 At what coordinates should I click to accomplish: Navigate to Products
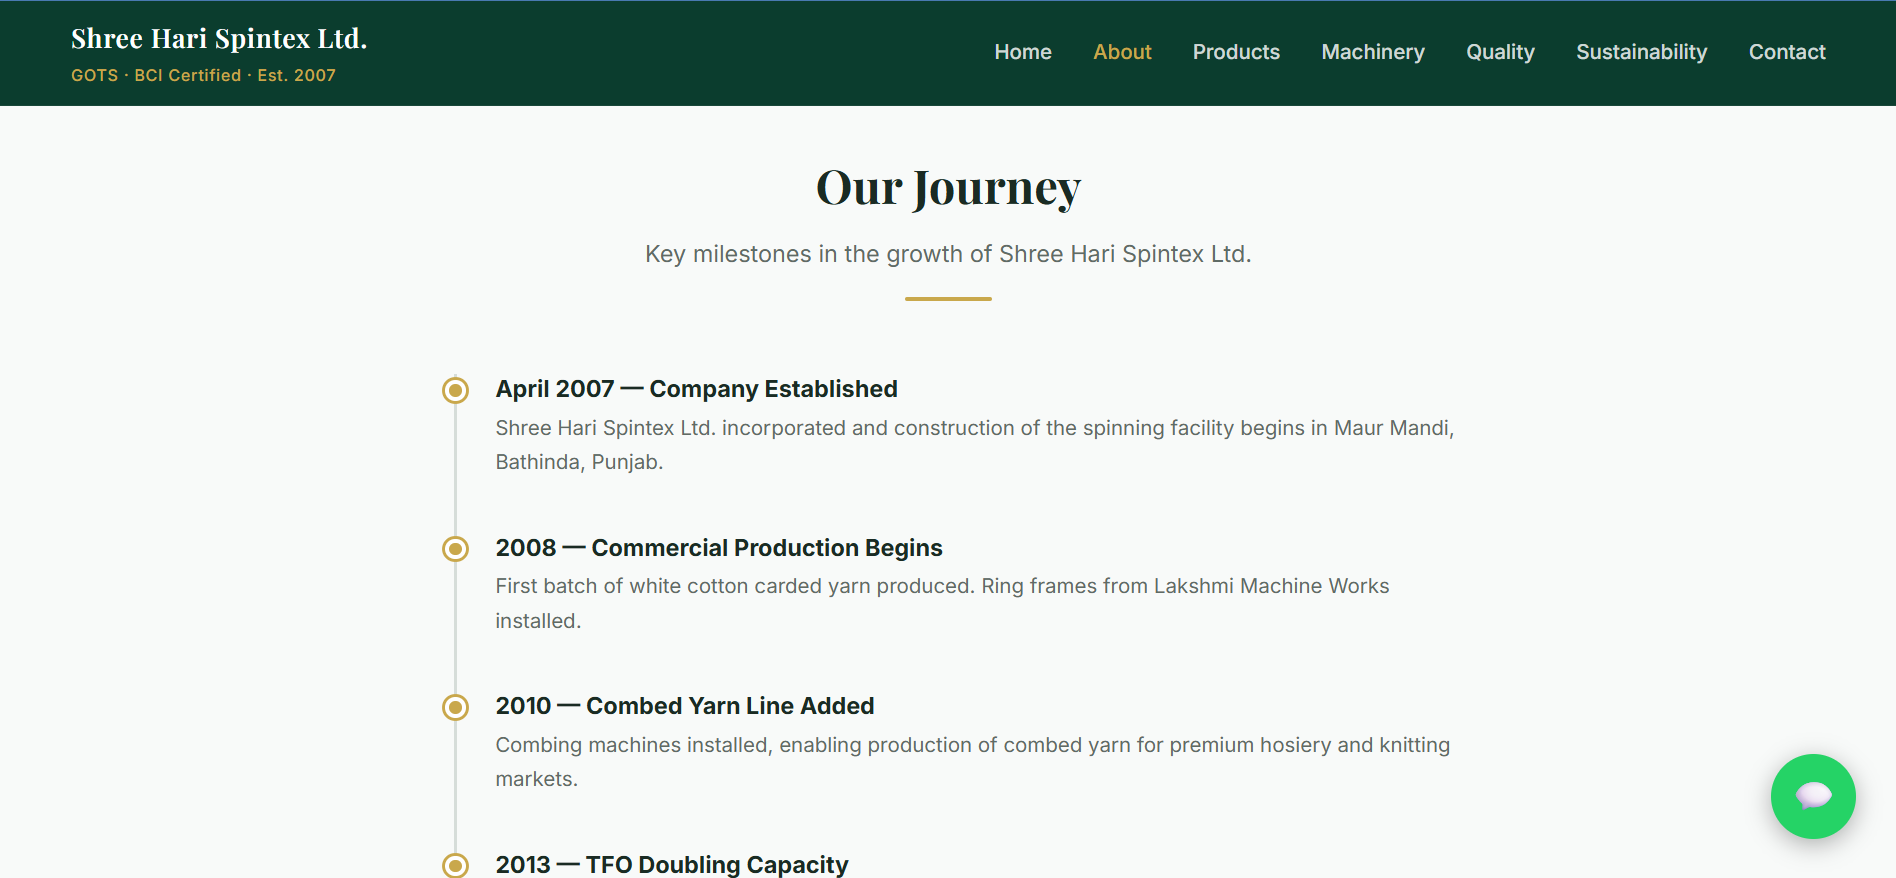click(1236, 52)
